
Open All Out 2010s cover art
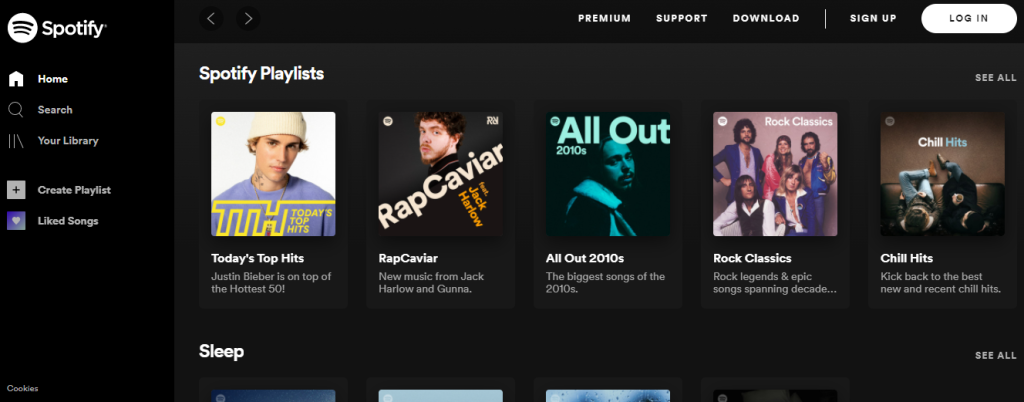608,174
